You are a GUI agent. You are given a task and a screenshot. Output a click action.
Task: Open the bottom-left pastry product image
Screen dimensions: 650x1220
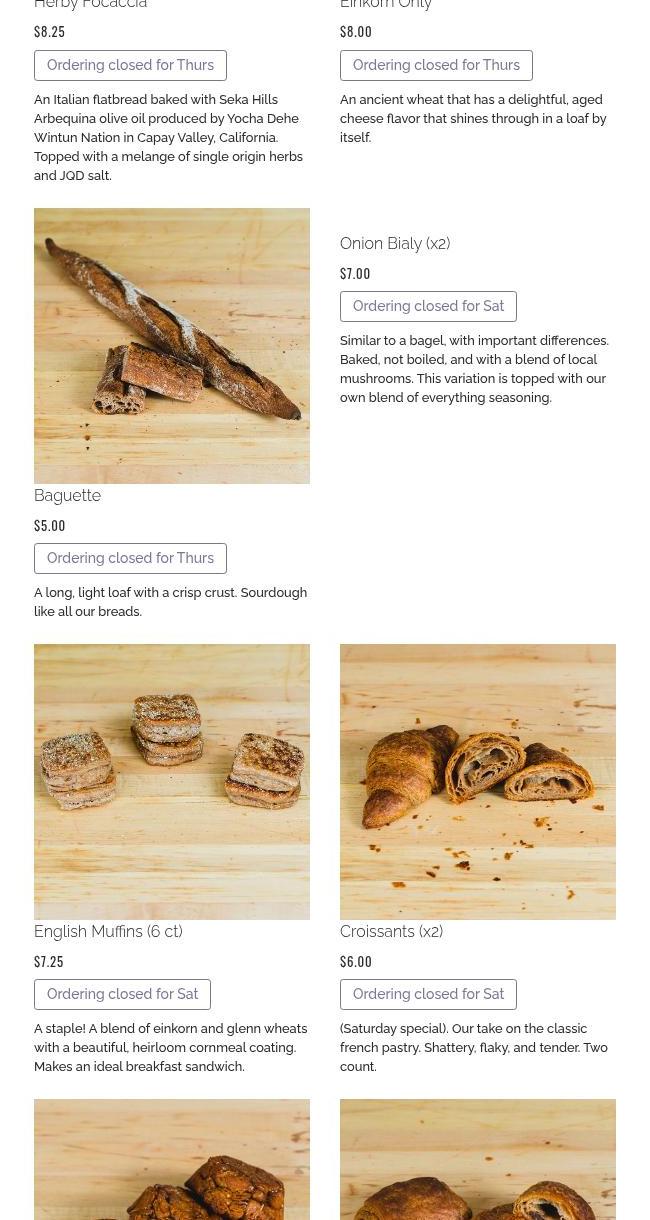[x=172, y=1160]
